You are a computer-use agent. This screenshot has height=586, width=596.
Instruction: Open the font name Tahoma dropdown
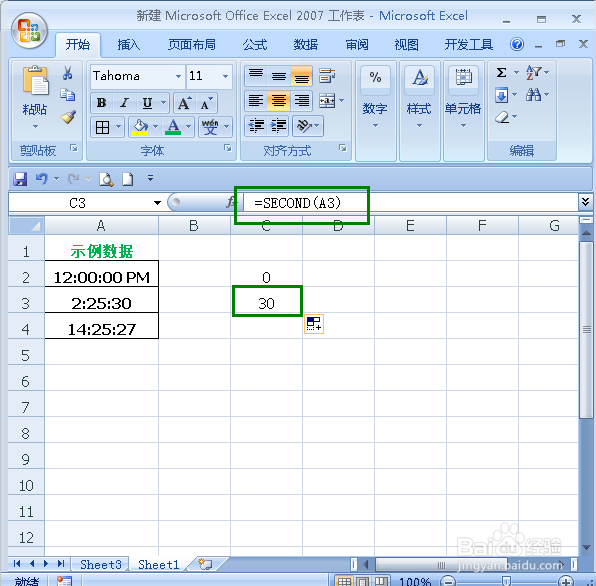tap(178, 76)
